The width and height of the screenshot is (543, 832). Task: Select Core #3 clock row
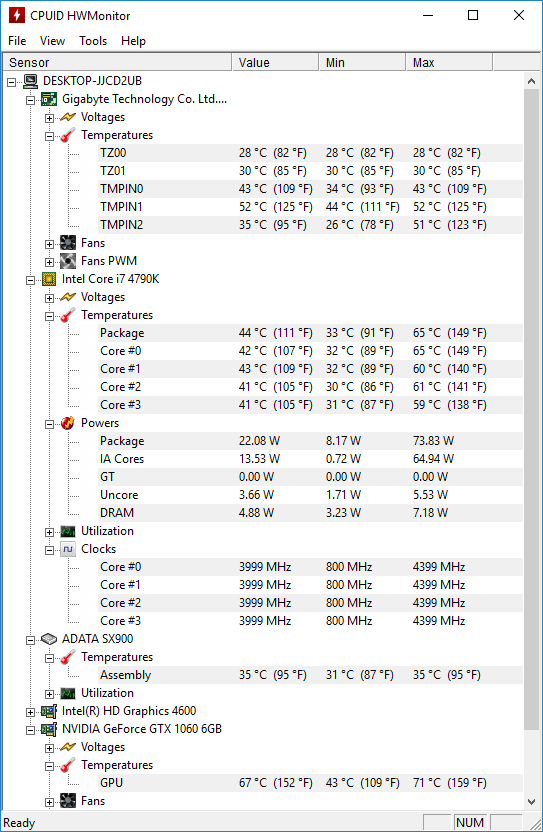[311, 621]
